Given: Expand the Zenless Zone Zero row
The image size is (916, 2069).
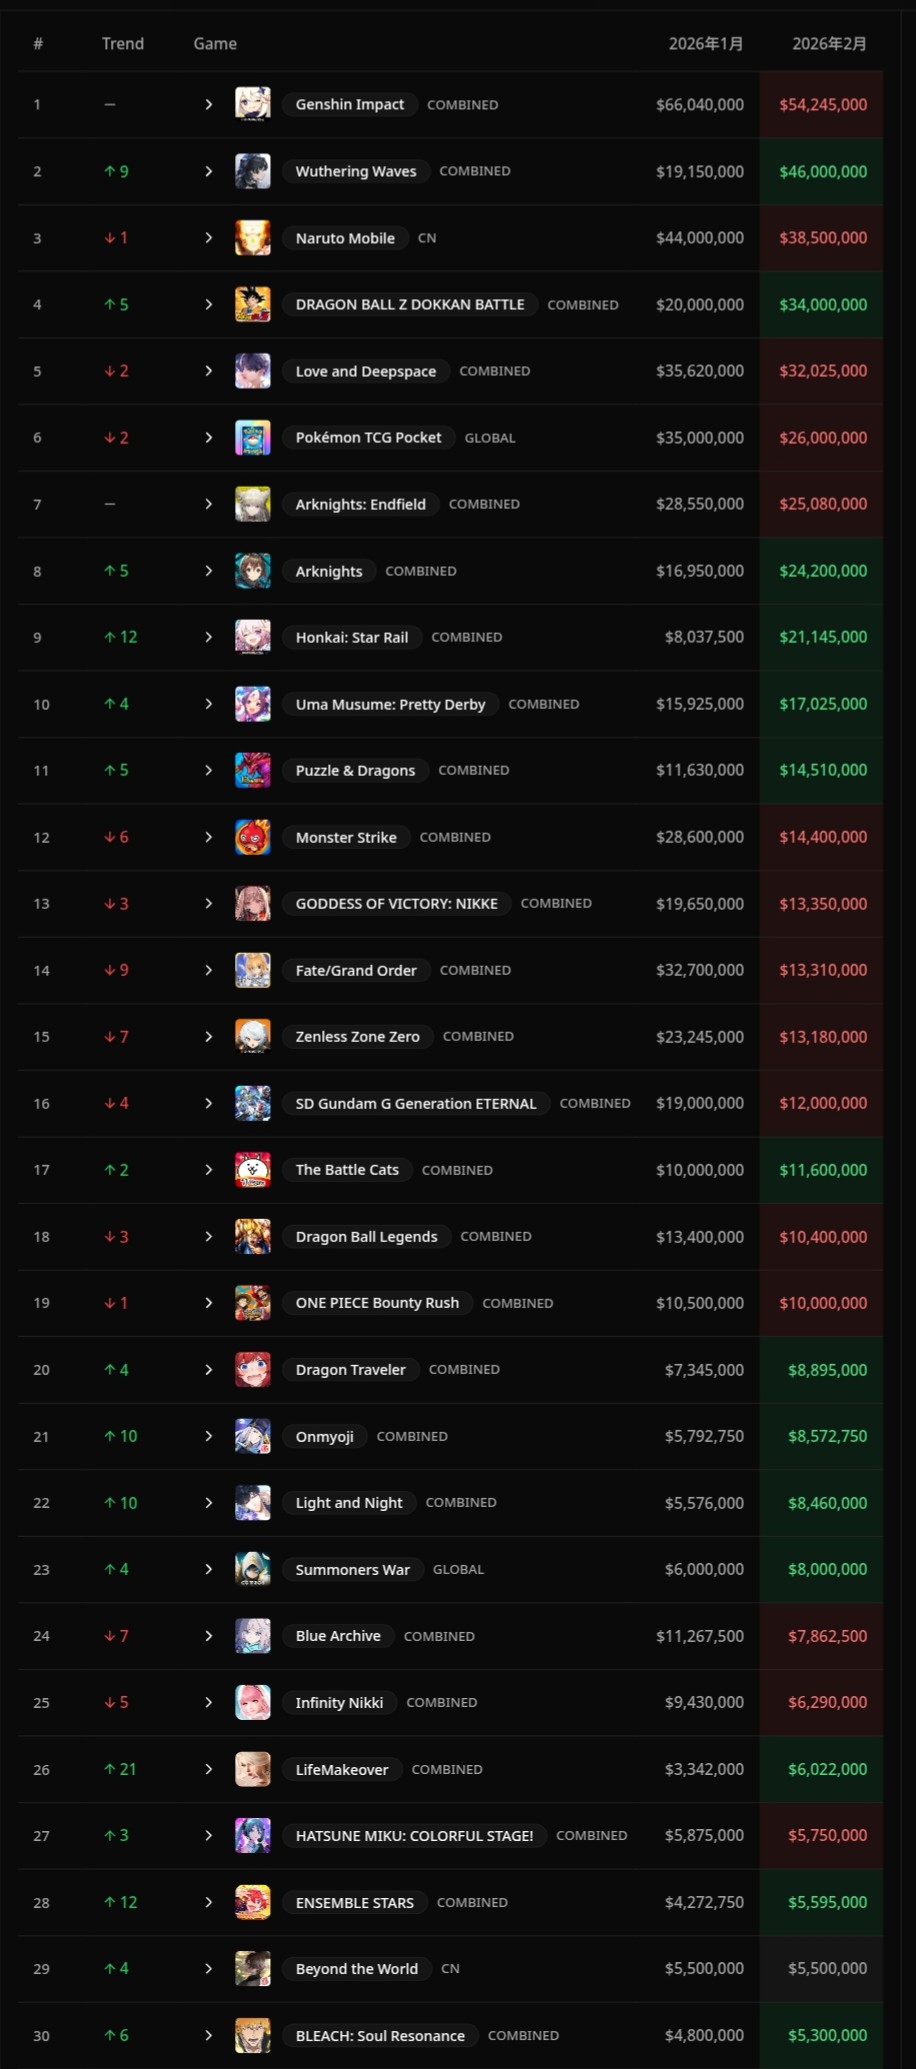Looking at the screenshot, I should (208, 1037).
